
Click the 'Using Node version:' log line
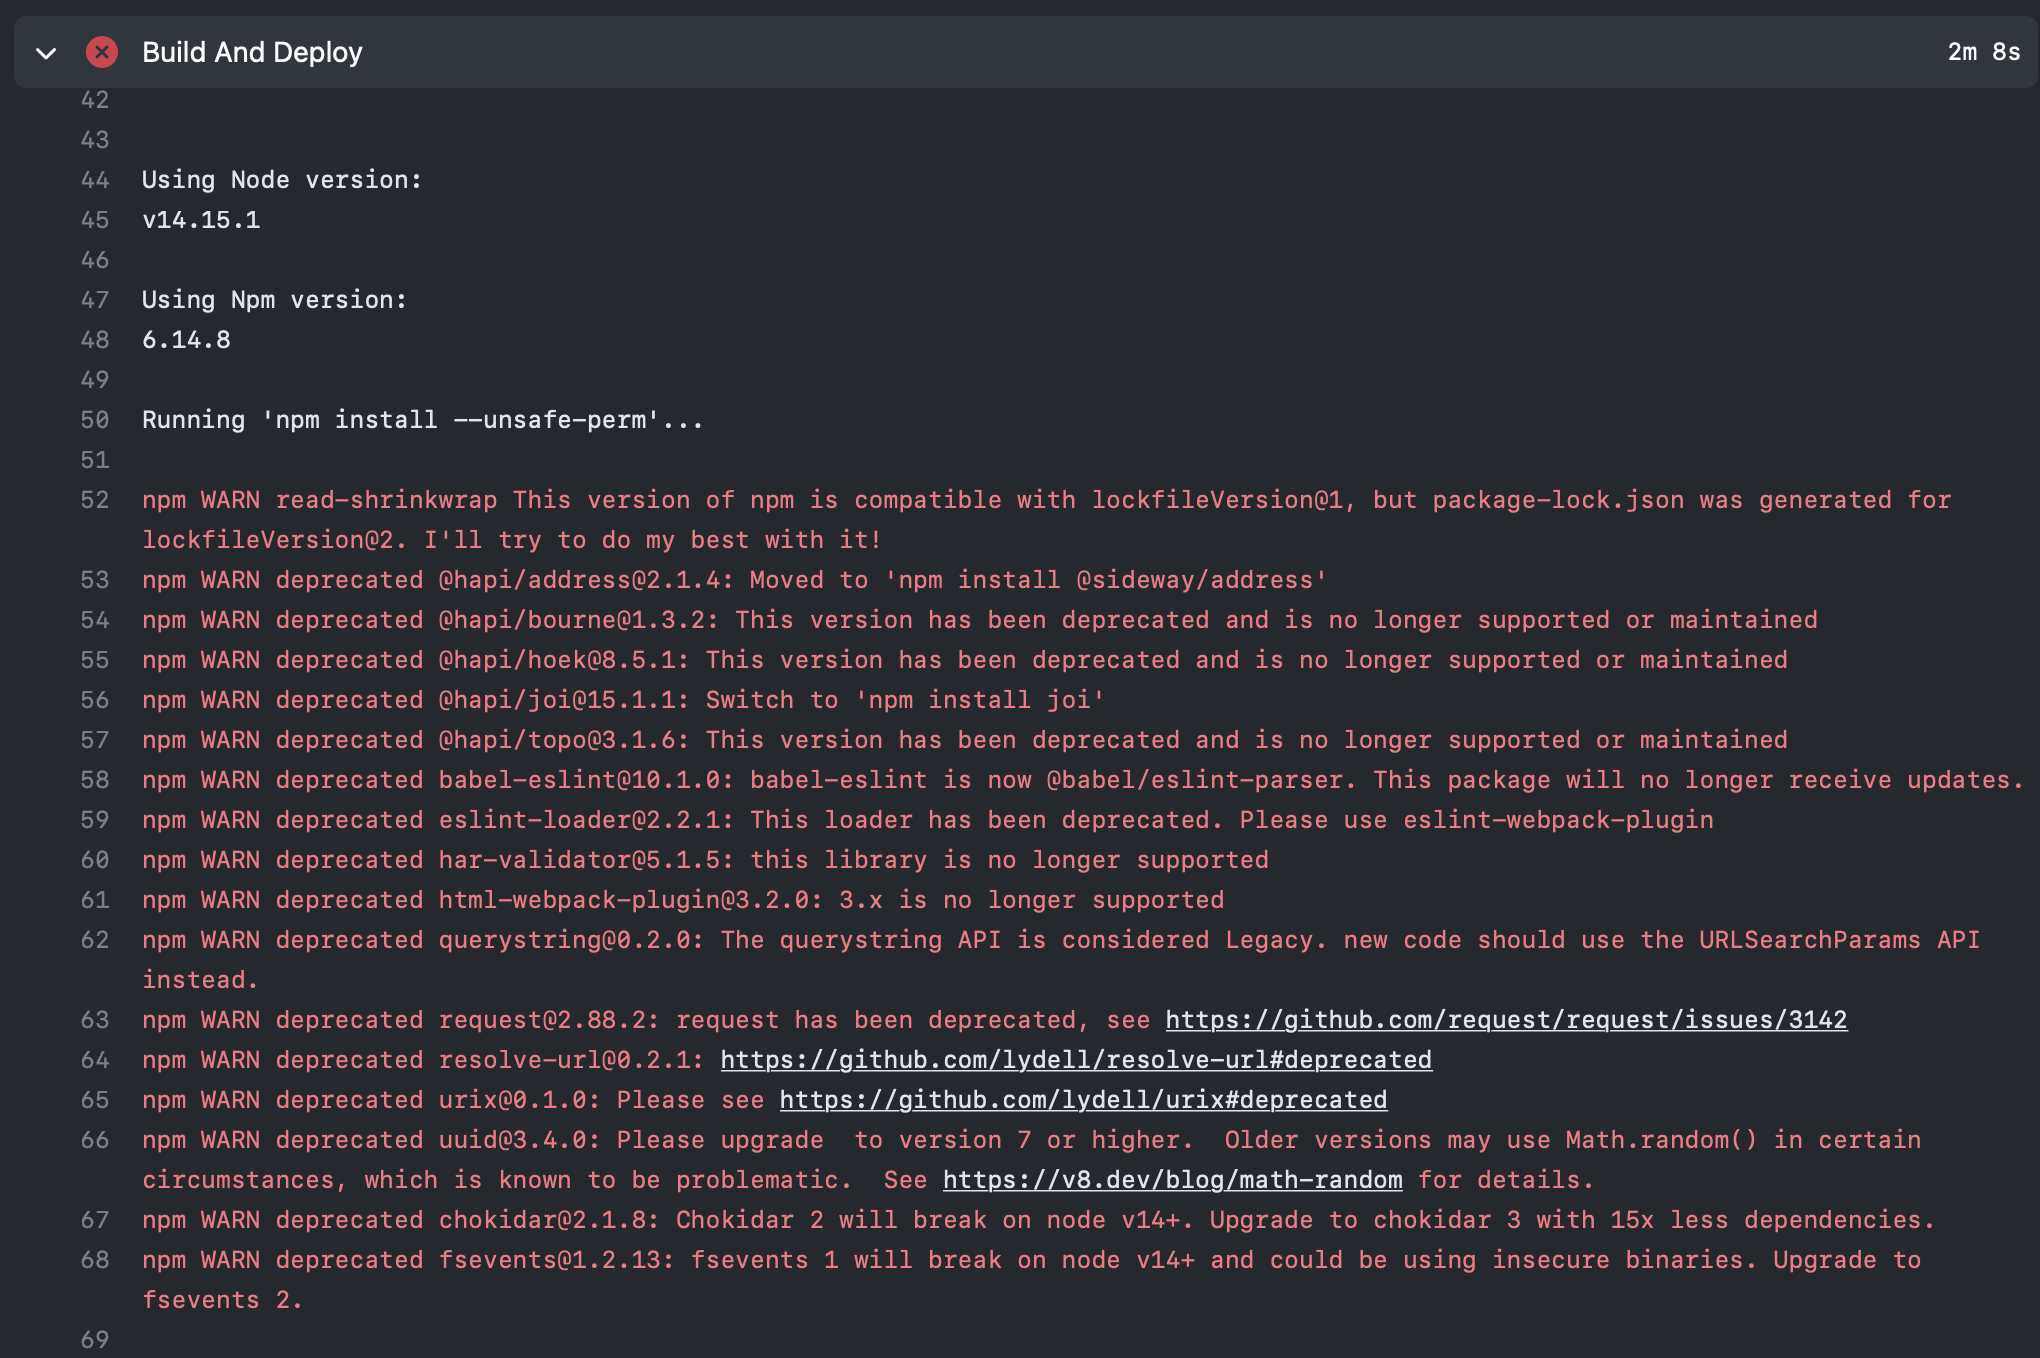[x=282, y=180]
